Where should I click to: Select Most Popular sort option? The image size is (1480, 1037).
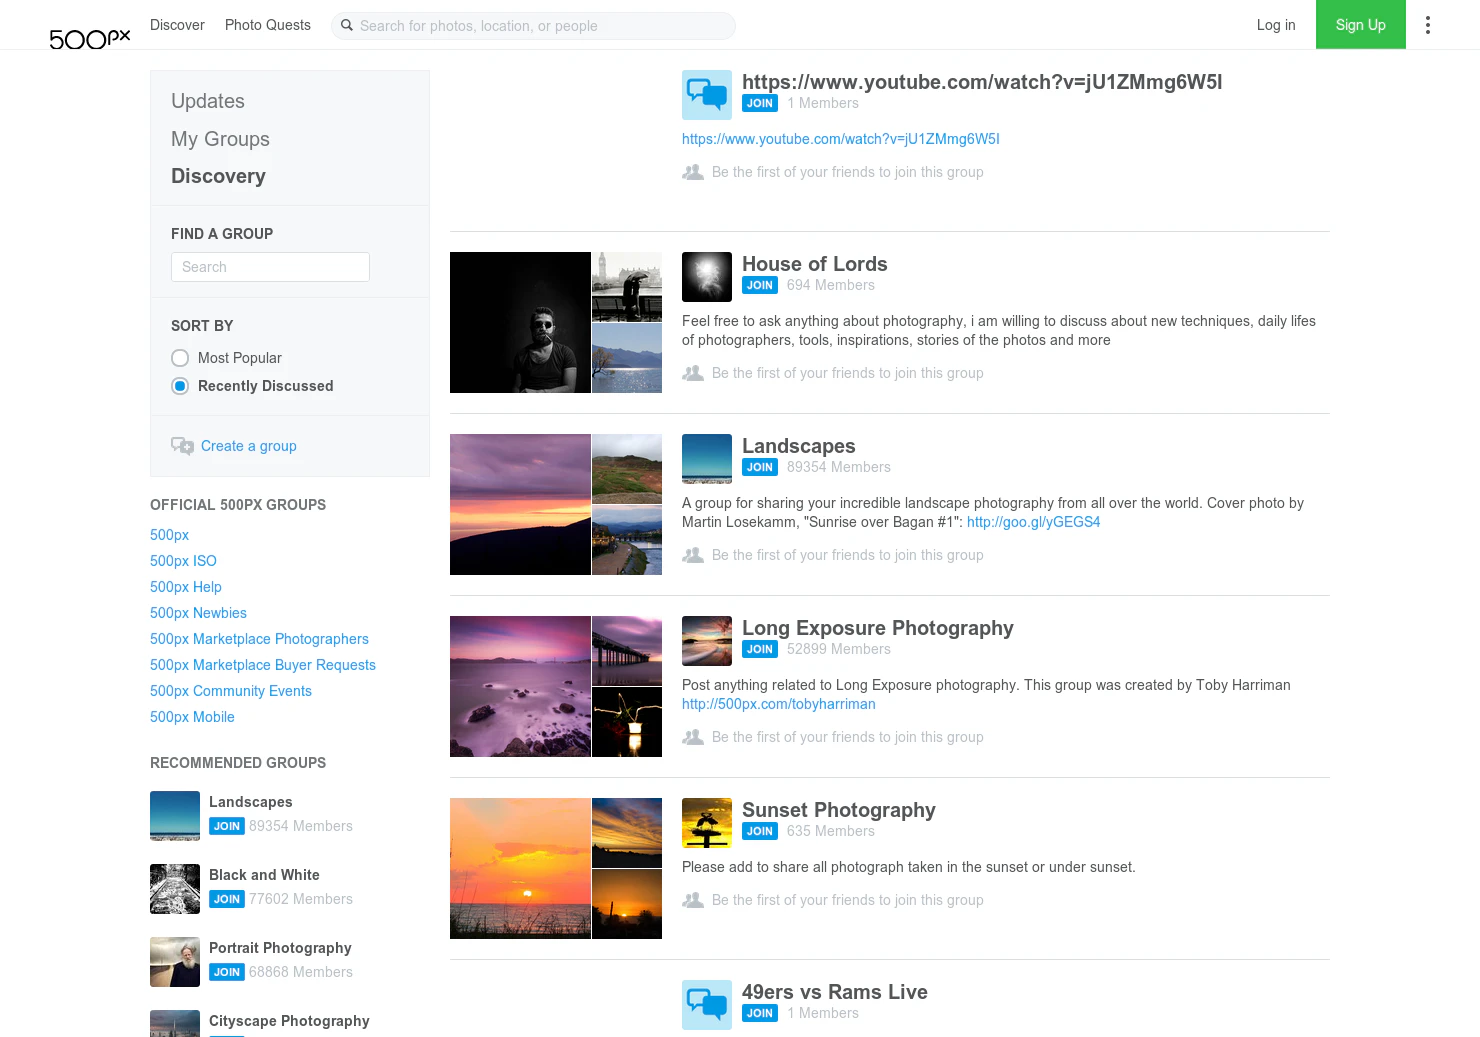[180, 358]
